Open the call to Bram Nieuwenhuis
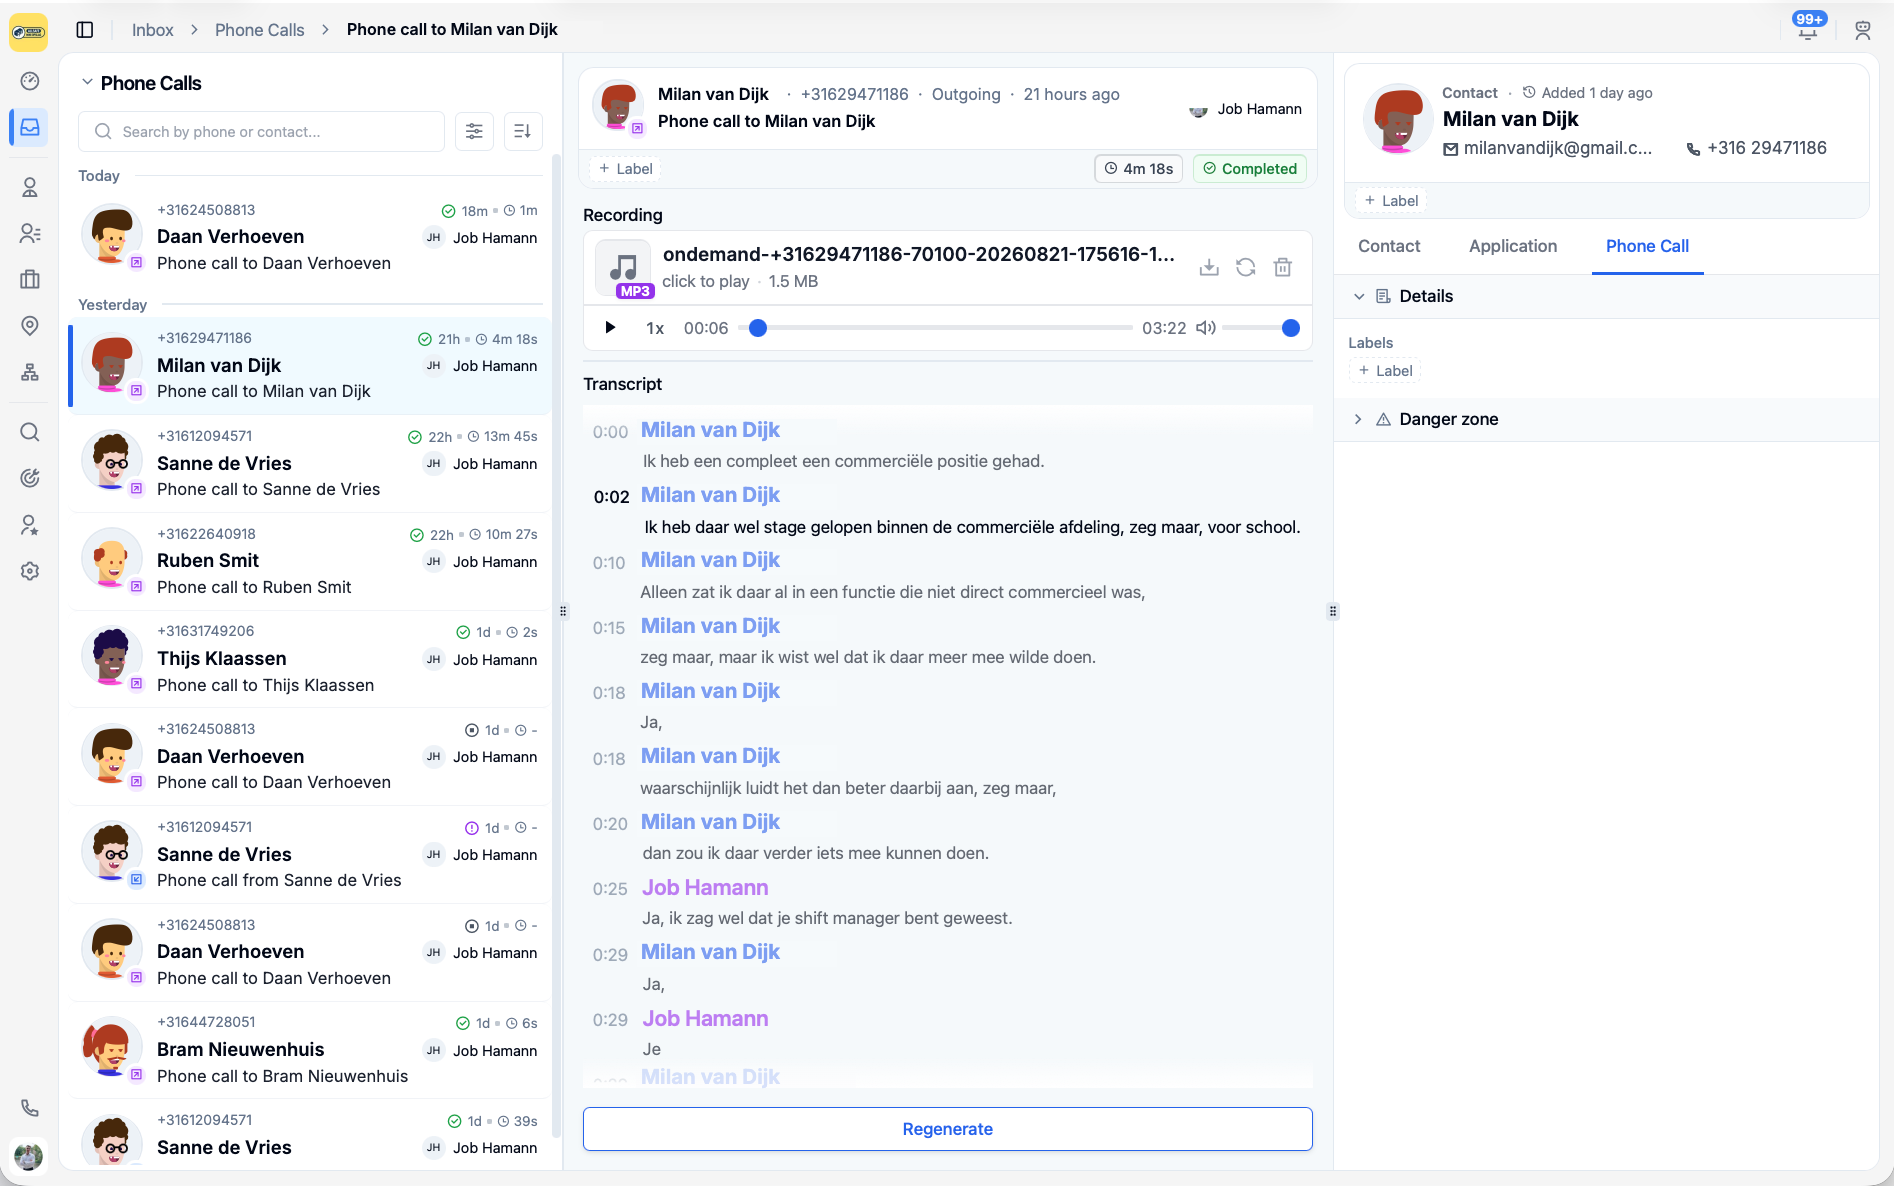The height and width of the screenshot is (1186, 1894). pos(310,1050)
